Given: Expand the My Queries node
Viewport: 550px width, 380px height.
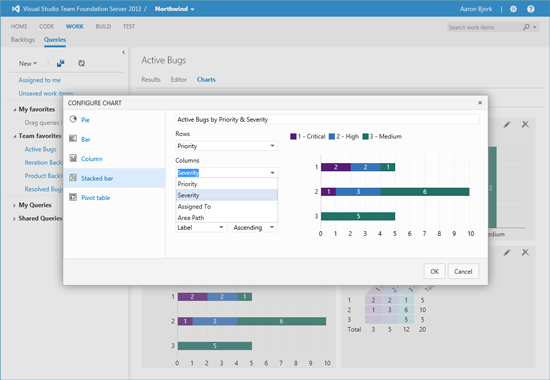Looking at the screenshot, I should pyautogui.click(x=14, y=205).
